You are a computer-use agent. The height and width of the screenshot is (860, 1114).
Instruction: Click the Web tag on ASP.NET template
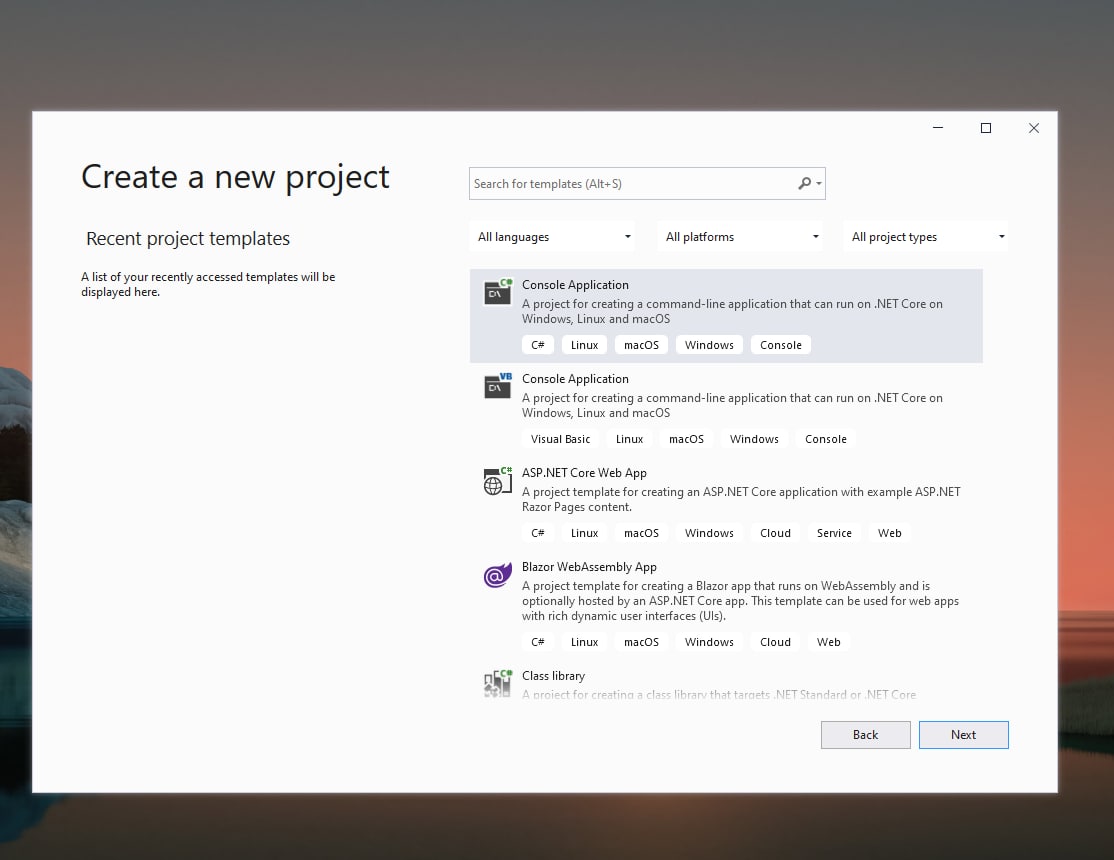889,533
